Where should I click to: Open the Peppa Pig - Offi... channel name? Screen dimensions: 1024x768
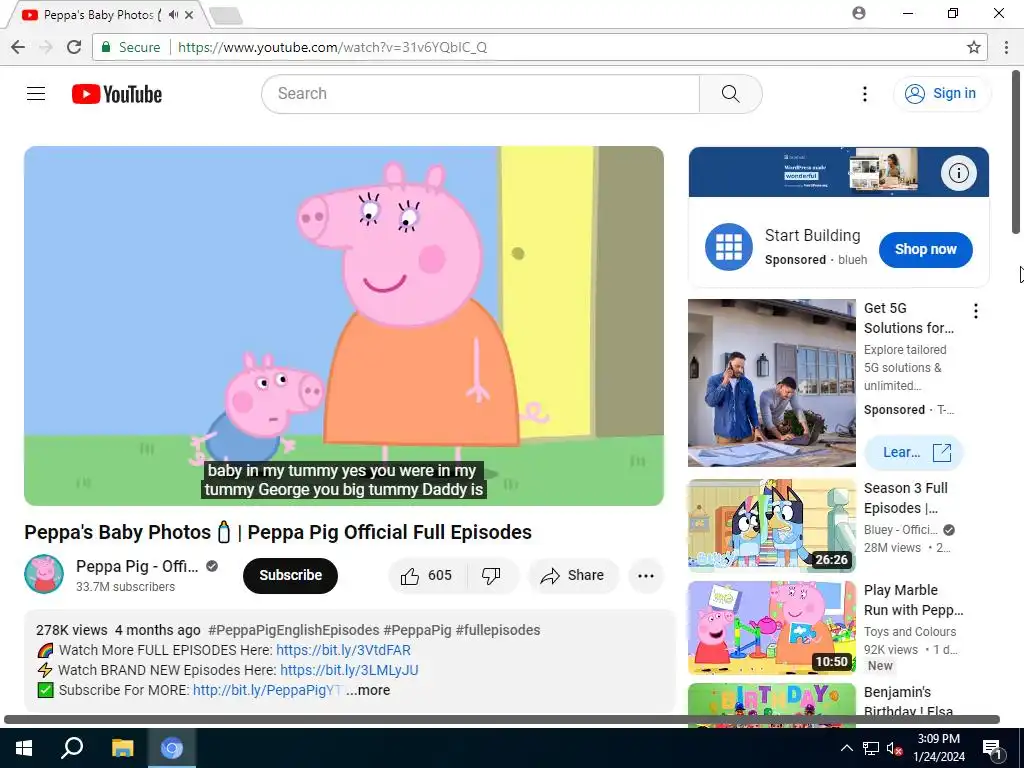coord(137,566)
